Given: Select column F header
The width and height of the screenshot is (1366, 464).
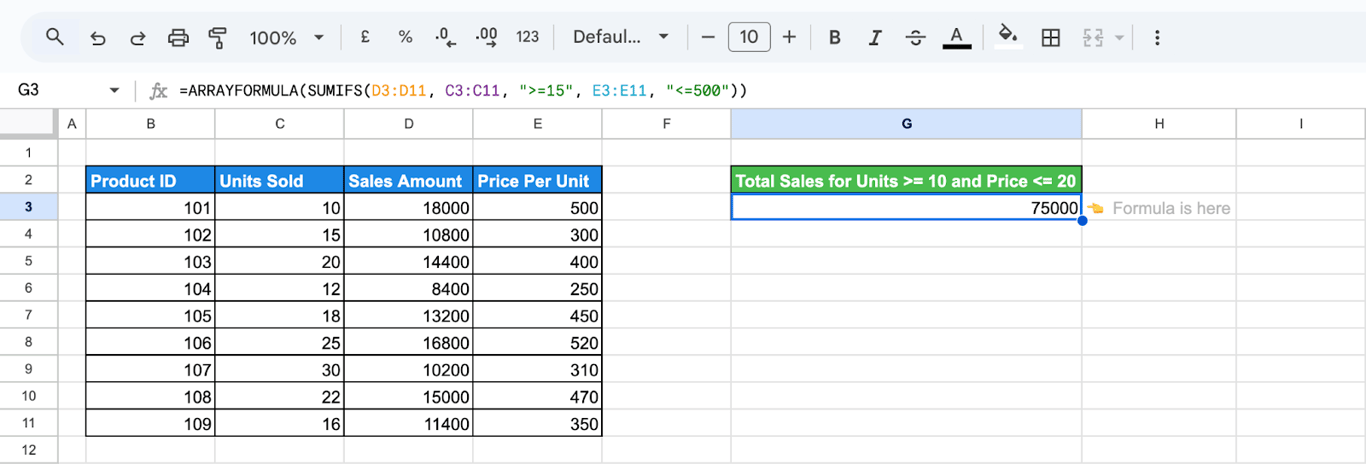Looking at the screenshot, I should (x=666, y=124).
